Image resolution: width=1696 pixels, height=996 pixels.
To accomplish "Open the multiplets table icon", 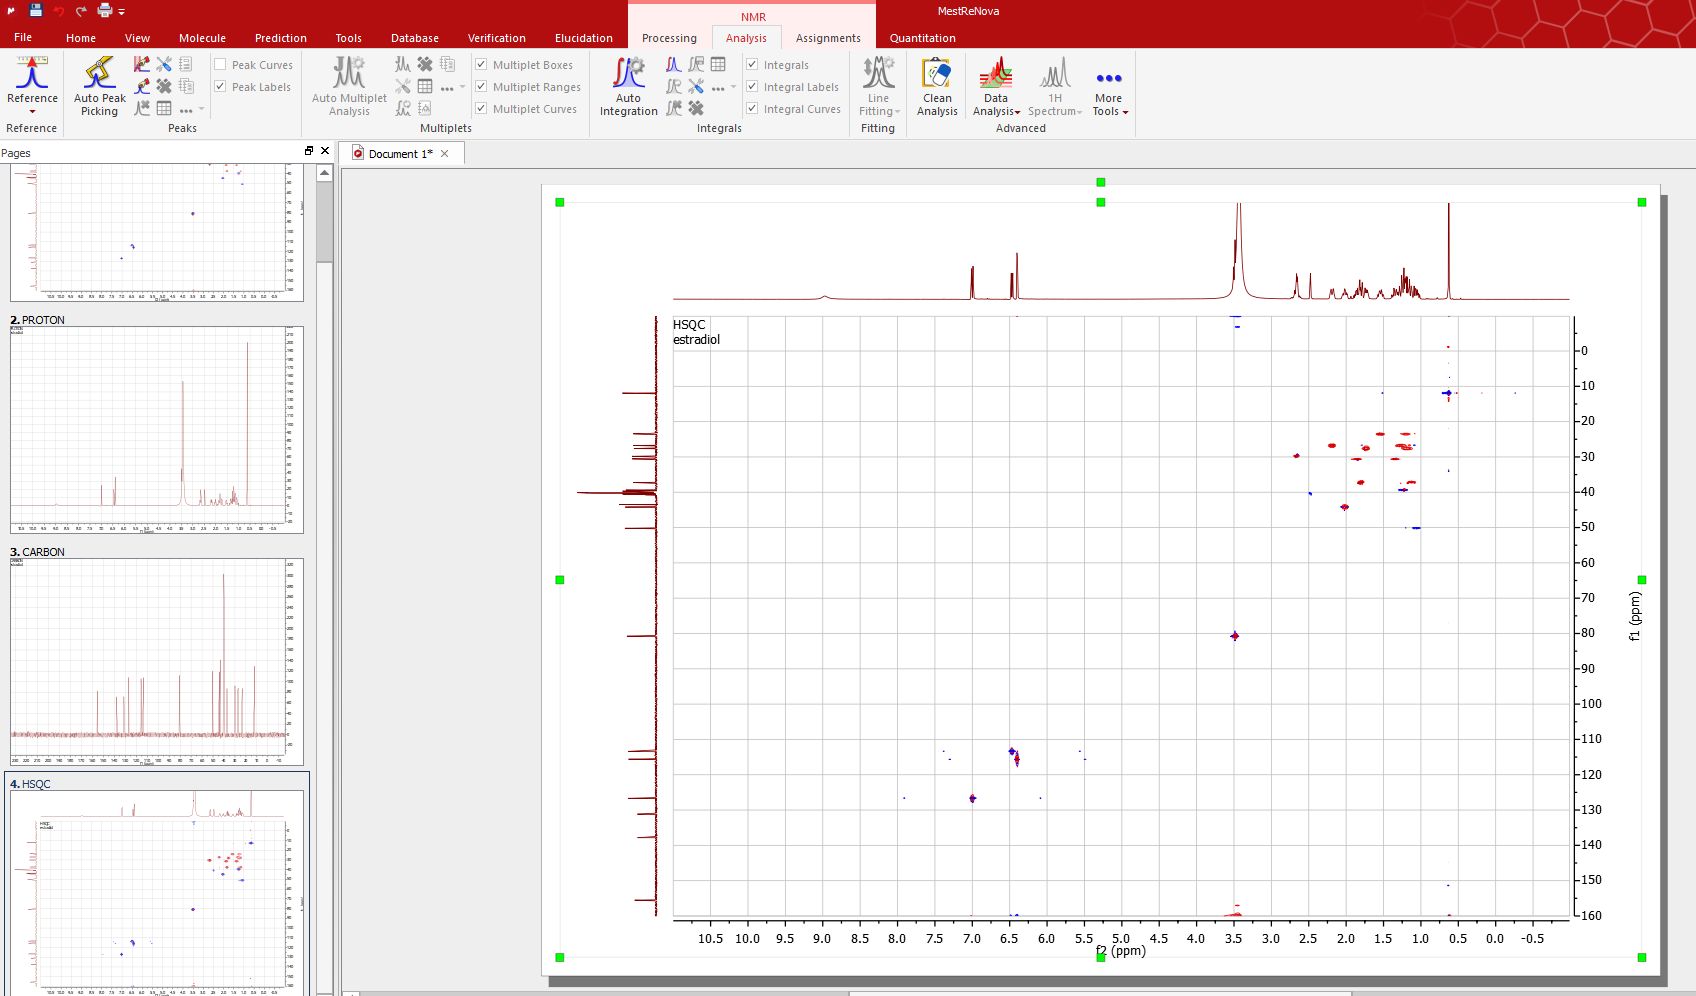I will [425, 86].
